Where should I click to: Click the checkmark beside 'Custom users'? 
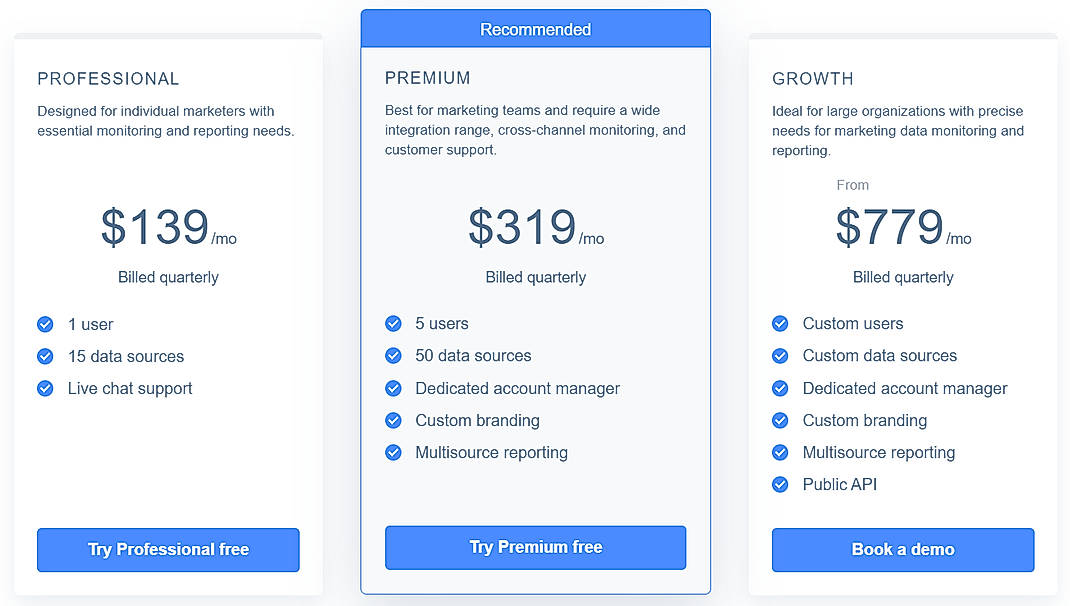tap(780, 324)
